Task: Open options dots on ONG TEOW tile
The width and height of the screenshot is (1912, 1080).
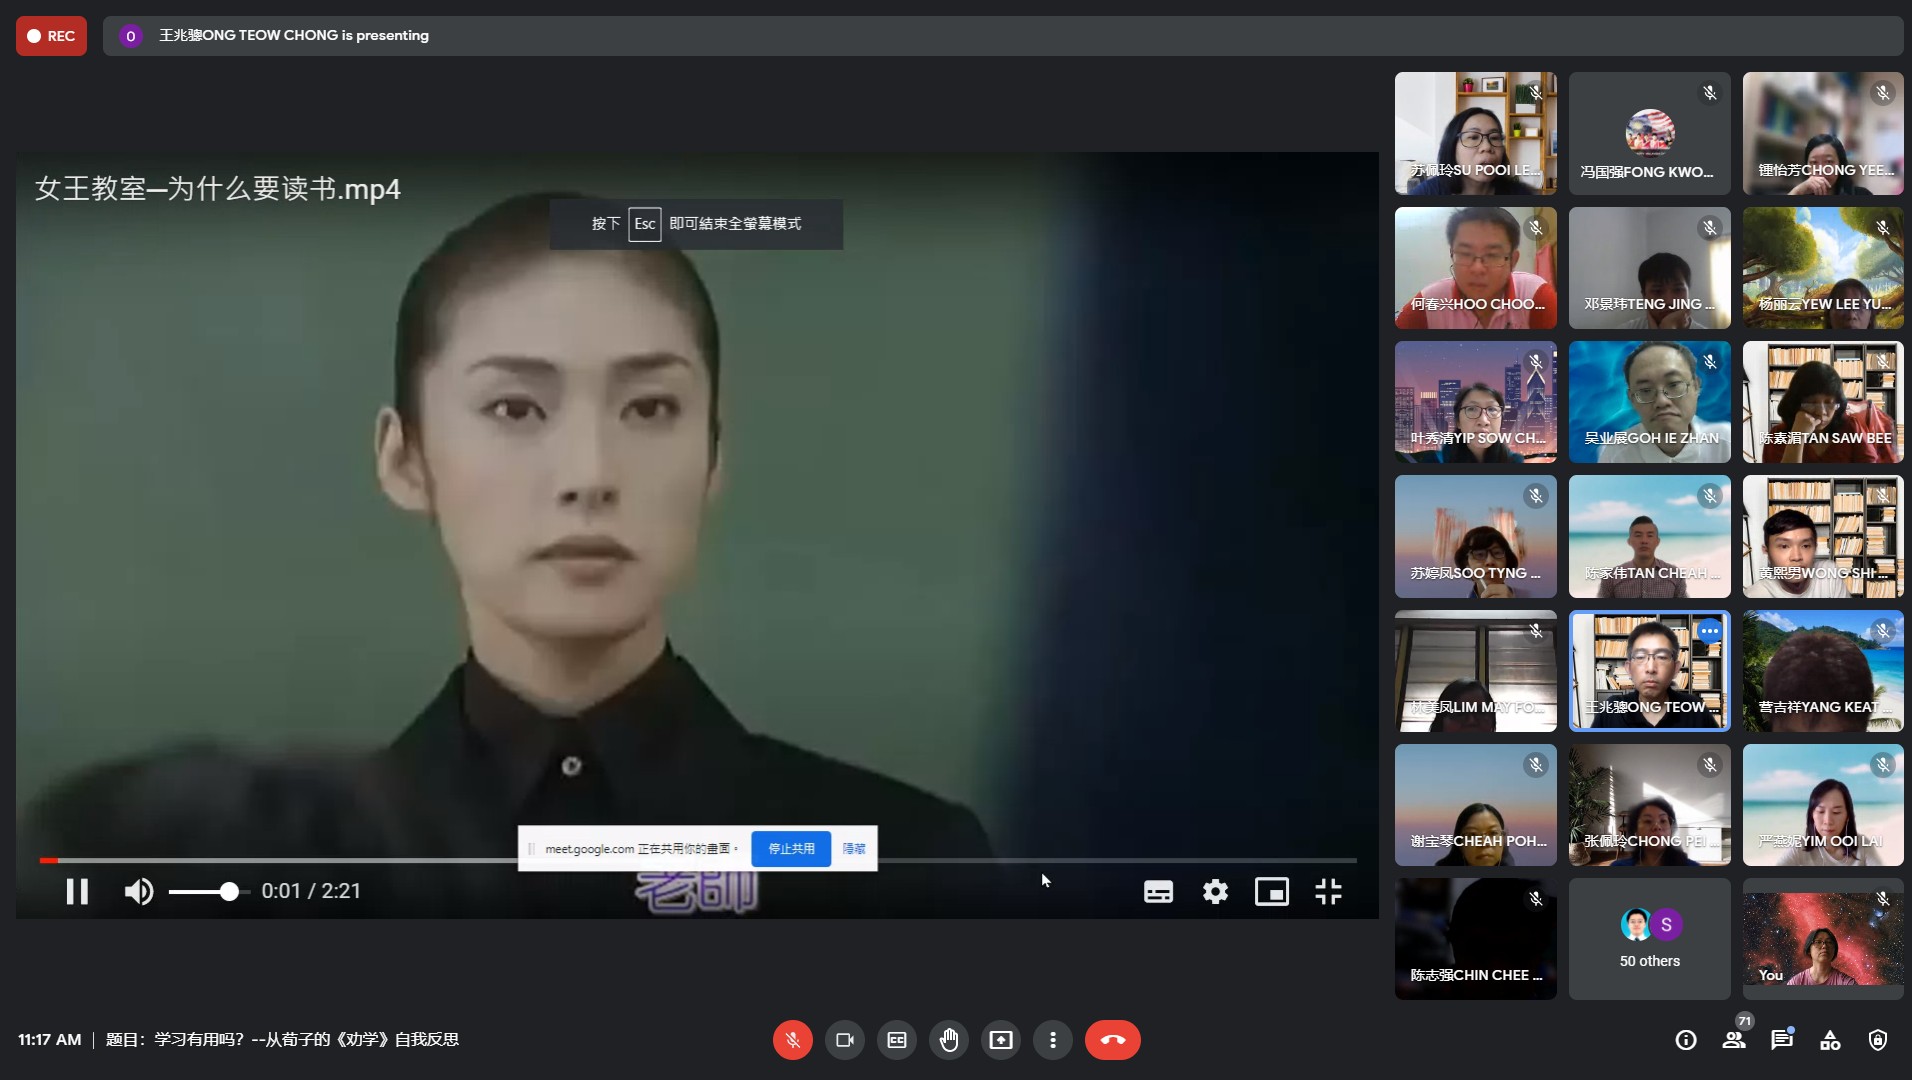Action: point(1710,631)
